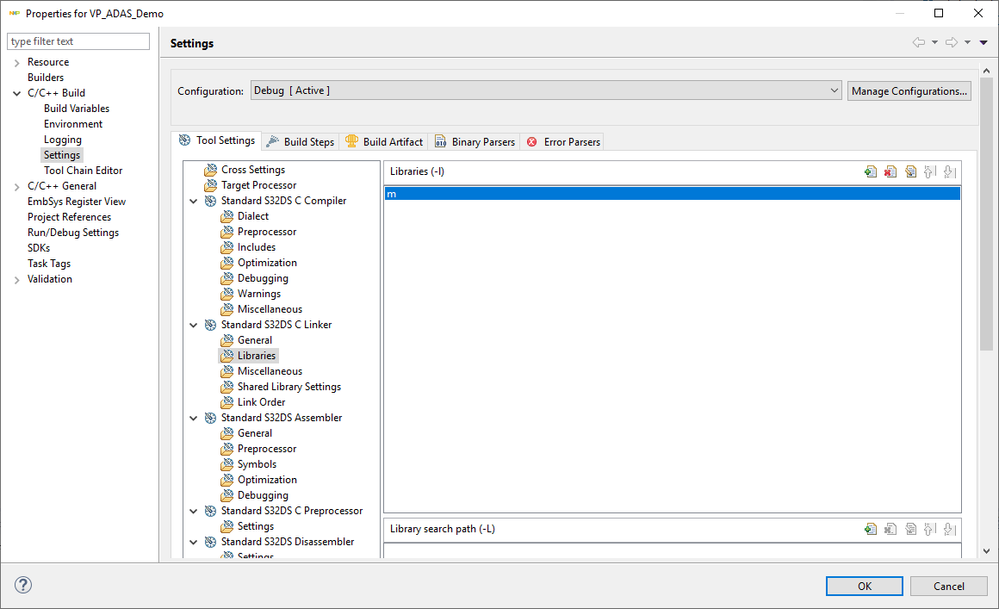Open SDKs page
This screenshot has width=999, height=609.
click(38, 248)
